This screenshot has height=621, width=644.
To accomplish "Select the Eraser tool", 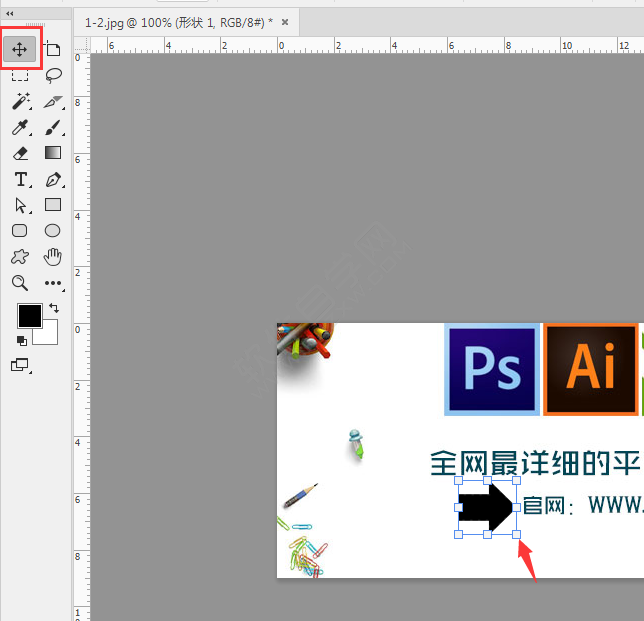I will point(20,154).
